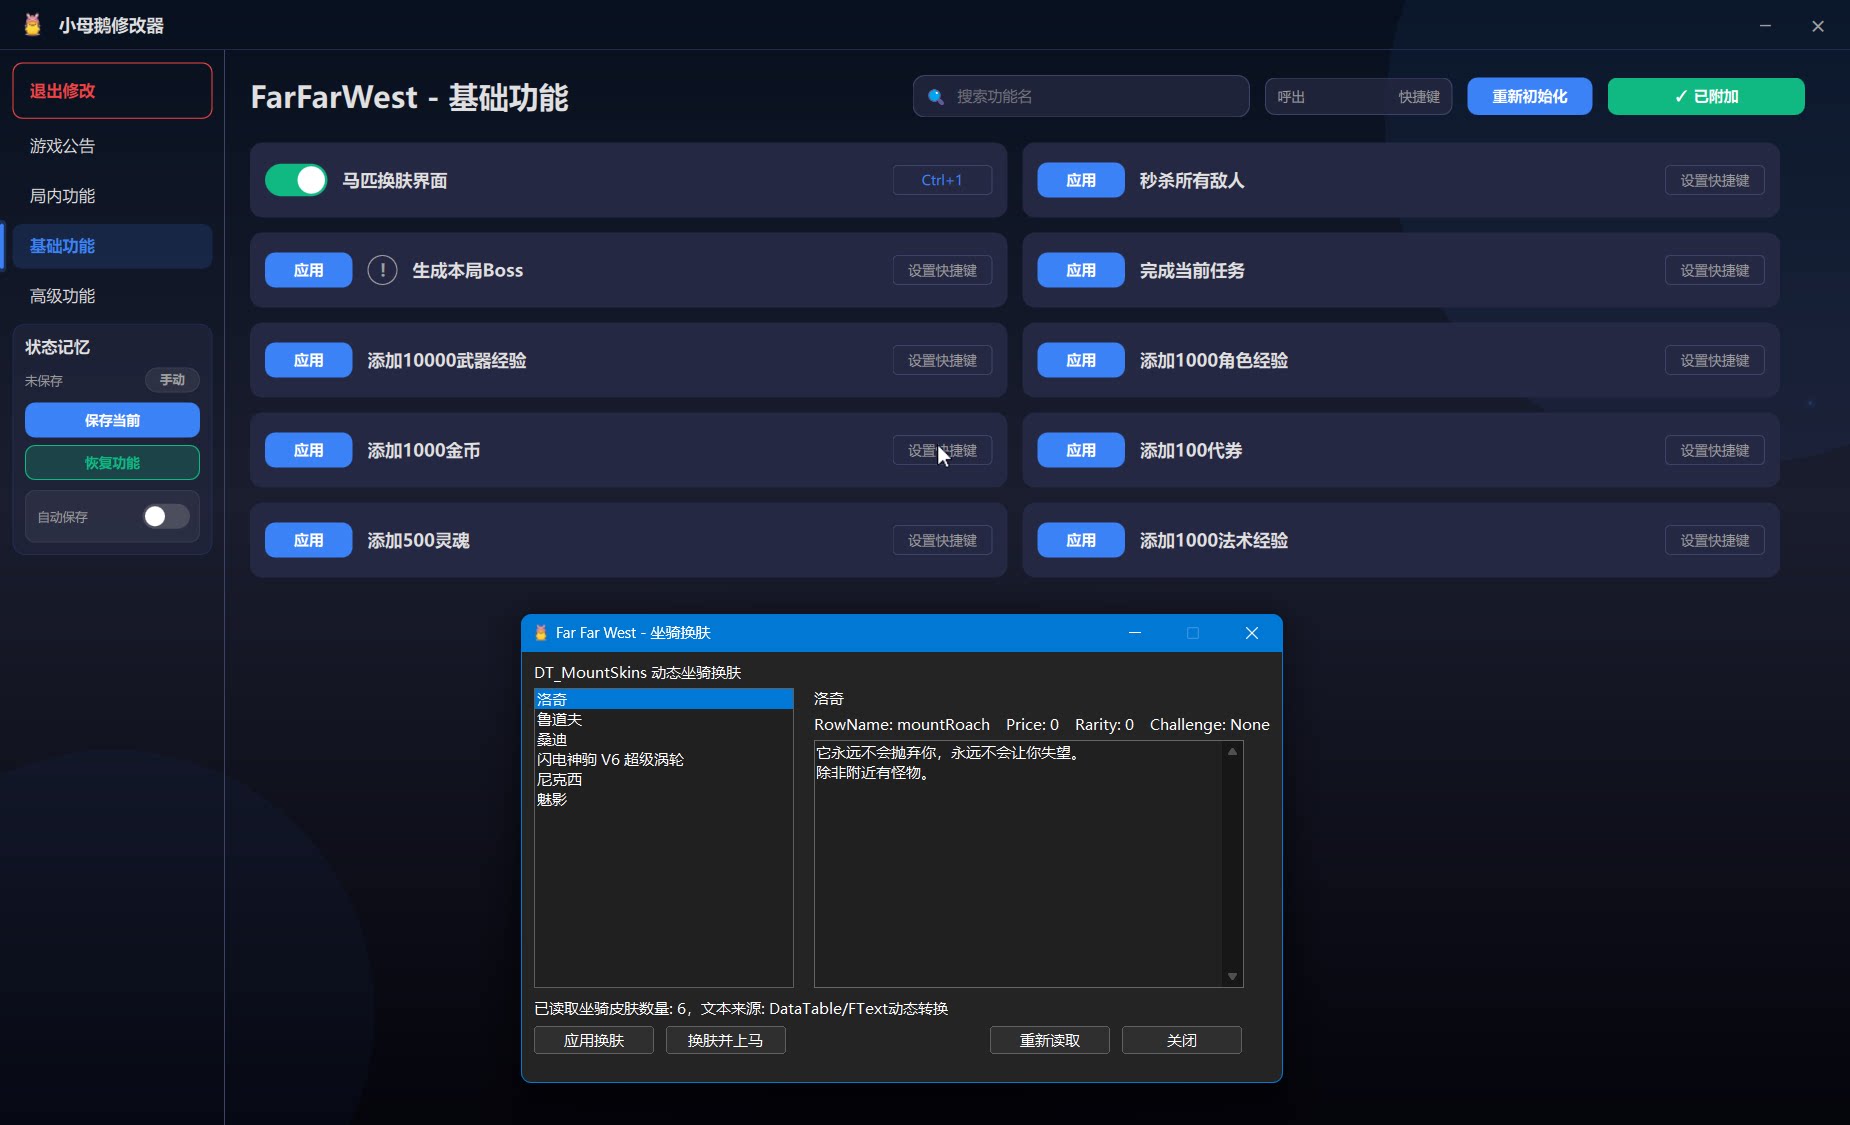Screen dimensions: 1850x1125
Task: Close the 坐骑换肤 dialog with X
Action: tap(1252, 633)
